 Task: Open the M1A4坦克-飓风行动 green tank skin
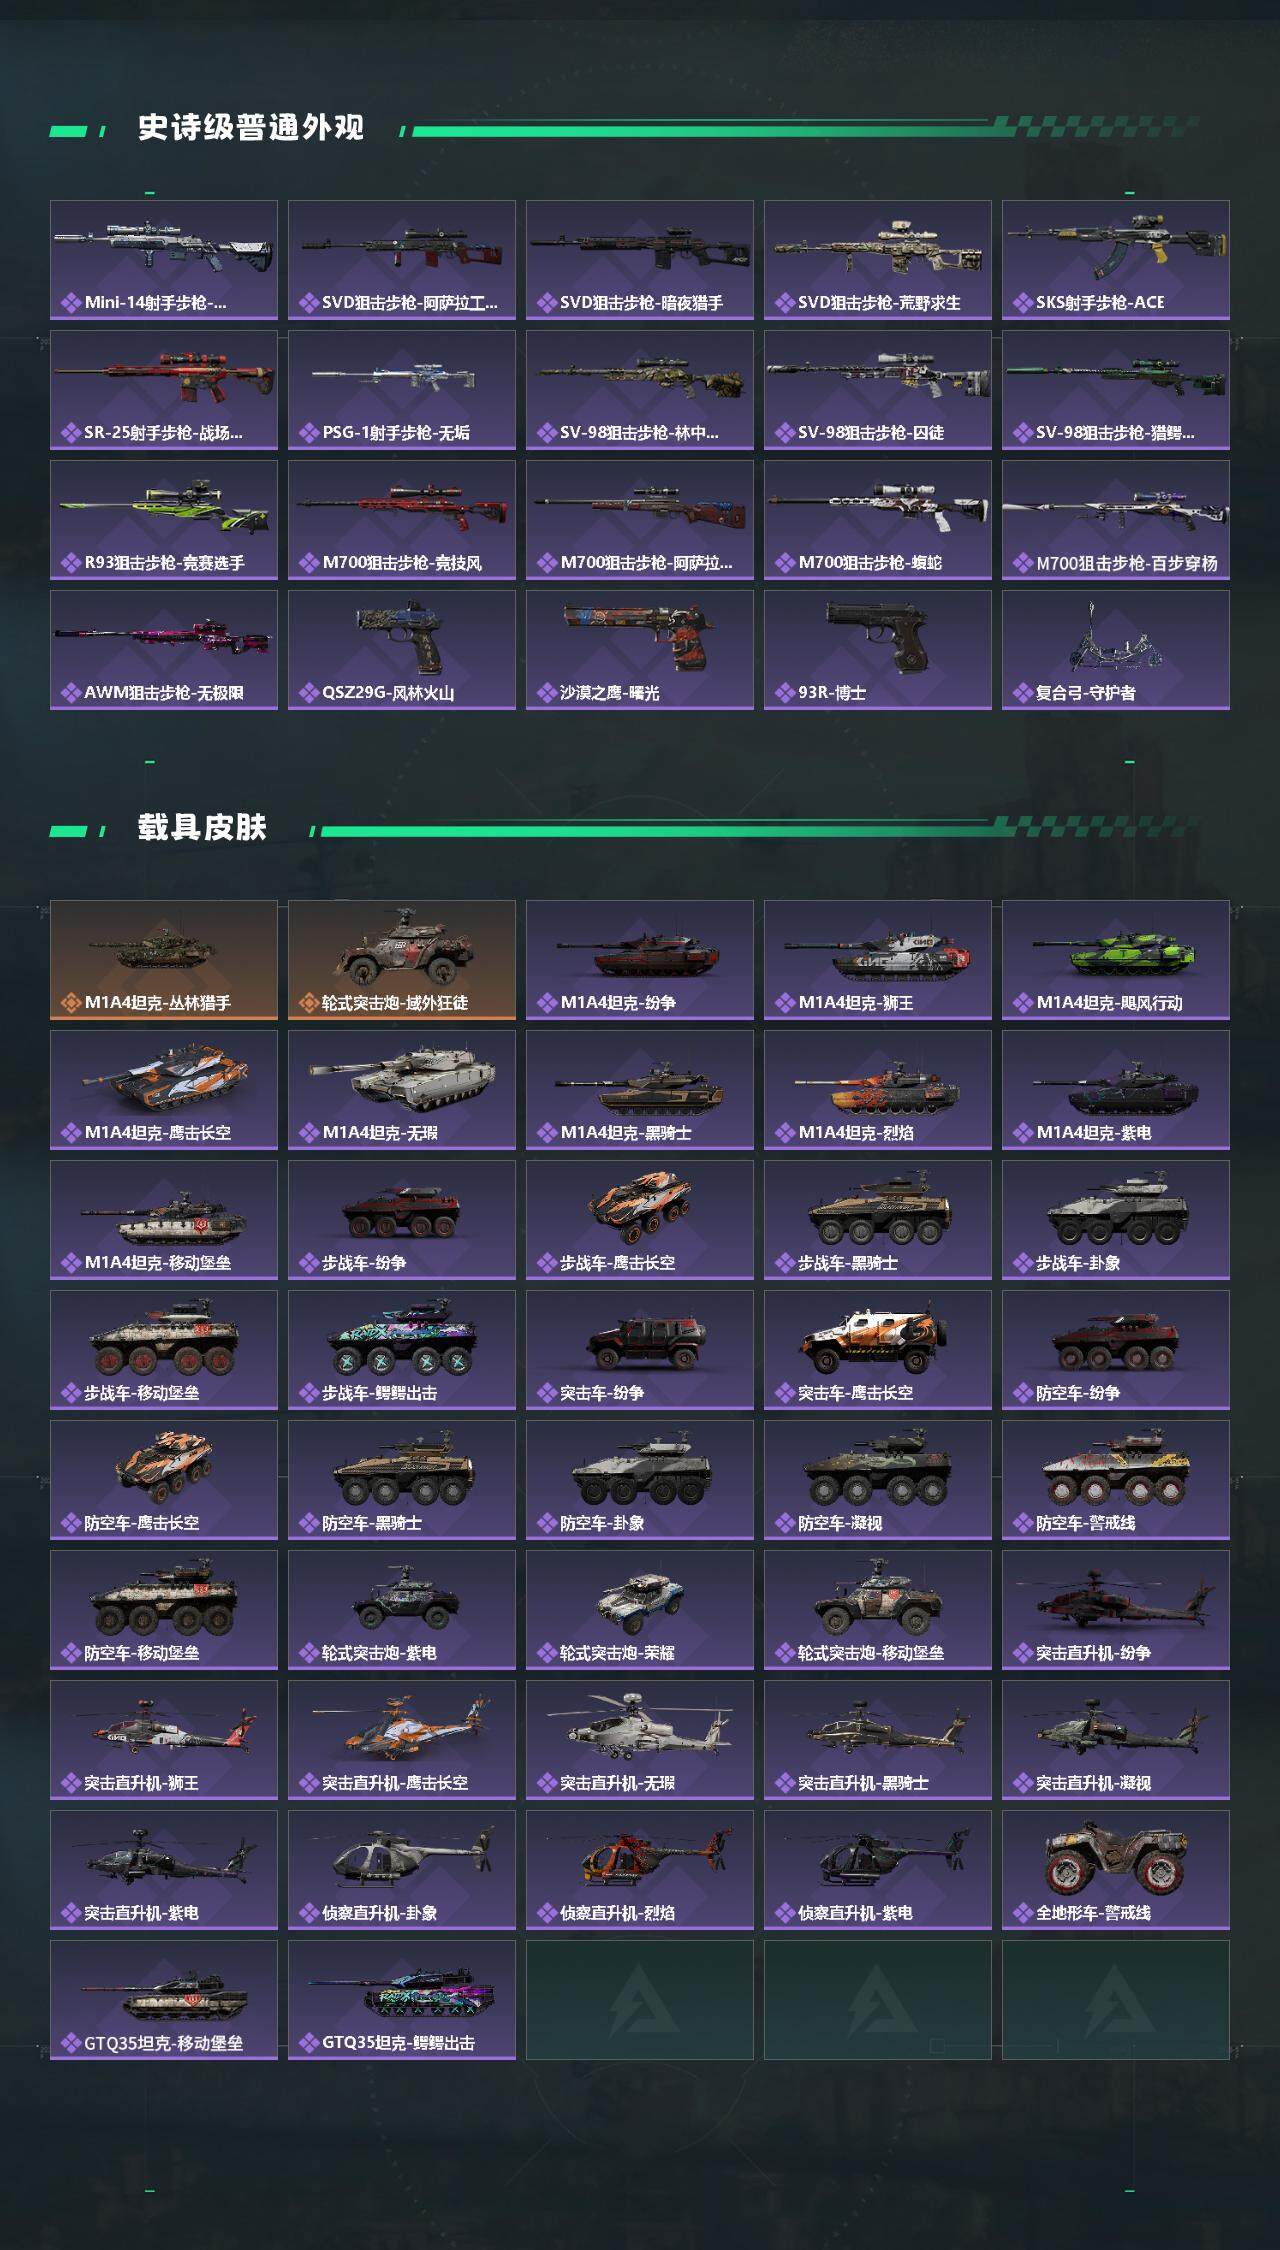click(x=1116, y=960)
